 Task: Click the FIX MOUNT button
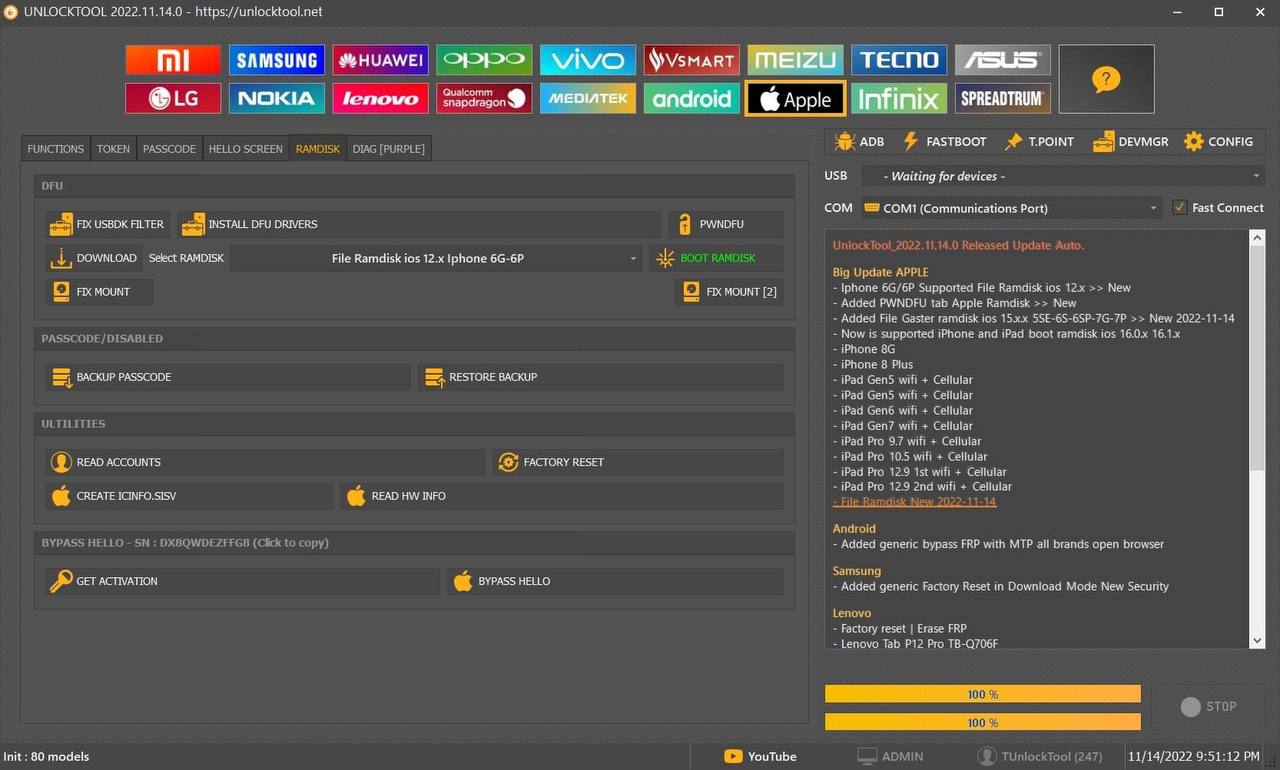99,292
